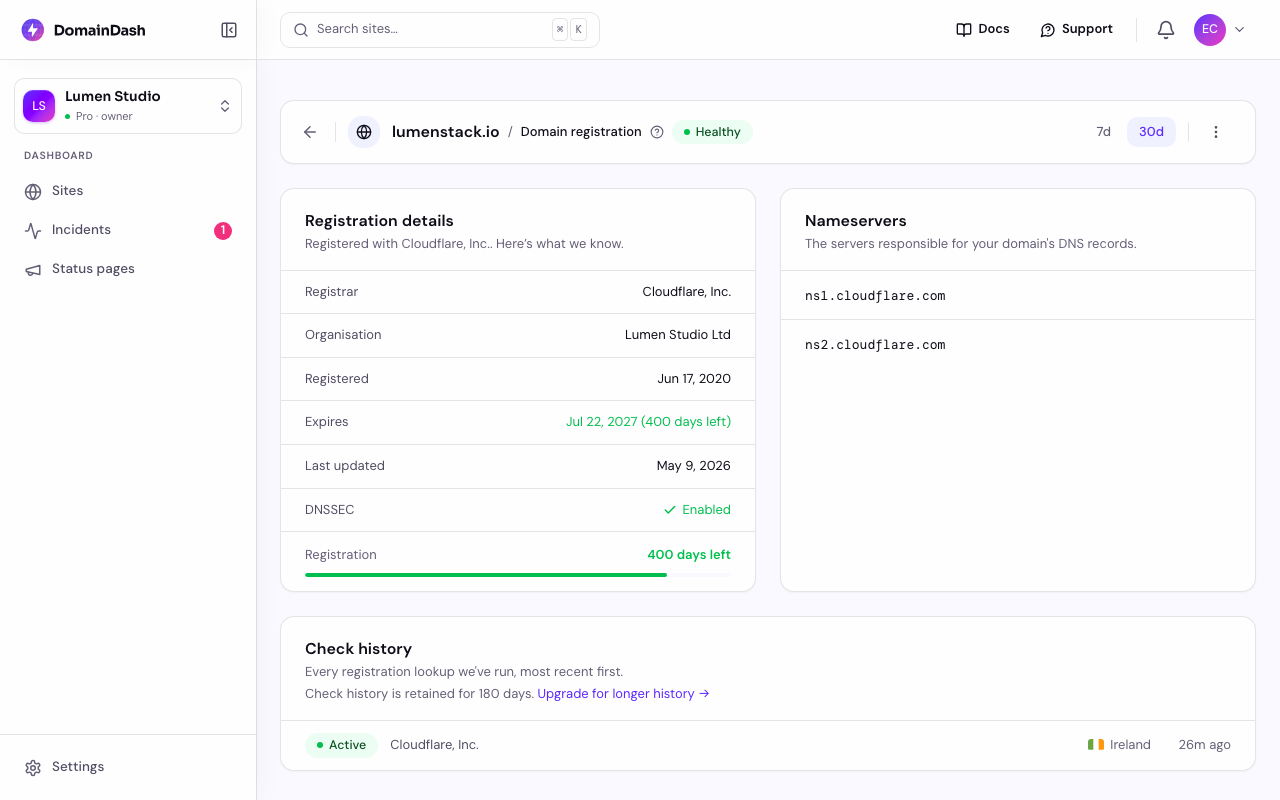Click the LS workspace avatar

pos(39,106)
